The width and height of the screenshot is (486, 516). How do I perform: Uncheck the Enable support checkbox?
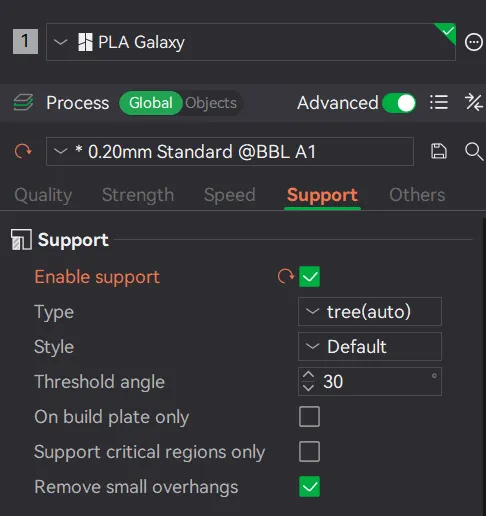click(x=309, y=277)
